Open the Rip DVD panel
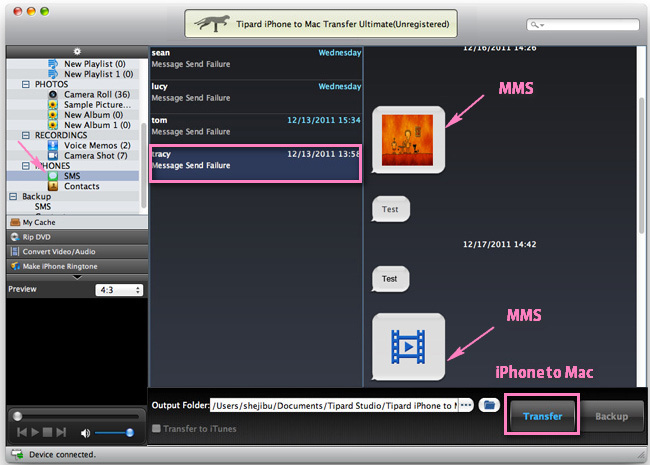Screen dimensions: 650x465 [x=77, y=237]
